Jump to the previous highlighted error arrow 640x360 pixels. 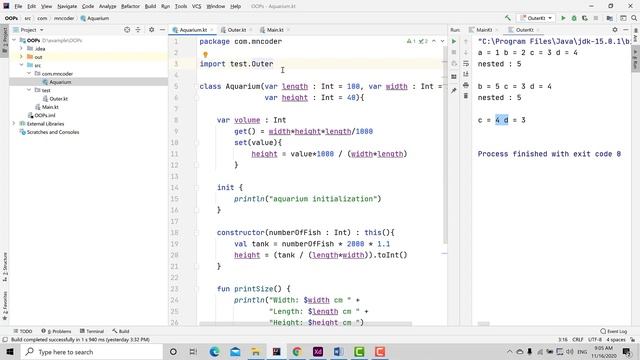click(434, 41)
